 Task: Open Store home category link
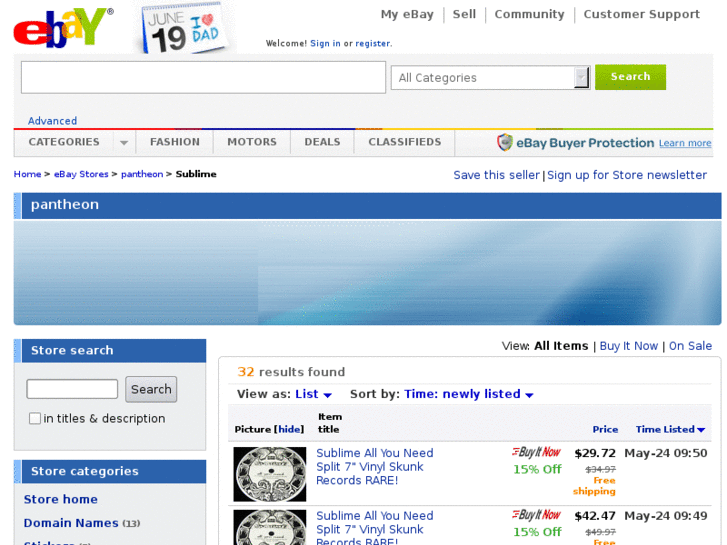click(x=61, y=500)
